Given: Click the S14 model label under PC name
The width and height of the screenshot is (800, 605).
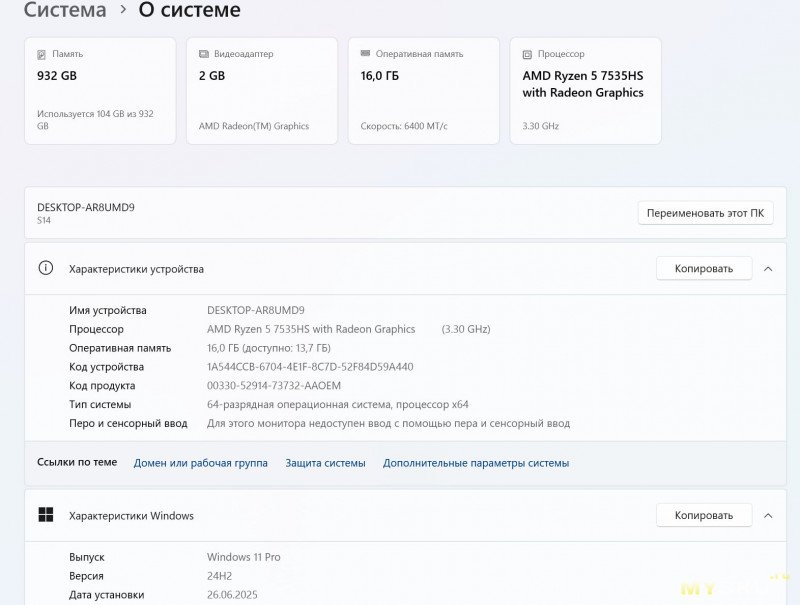Looking at the screenshot, I should 44,220.
